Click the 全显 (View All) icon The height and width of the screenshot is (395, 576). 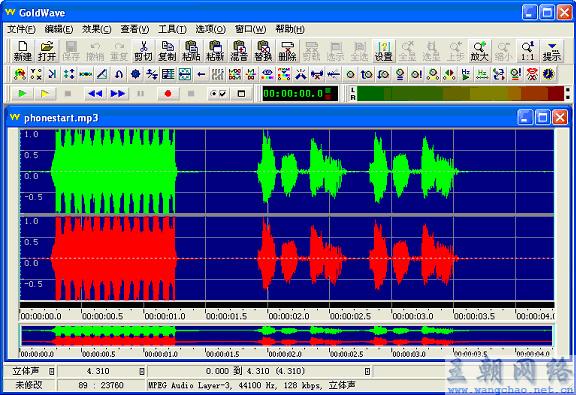point(407,51)
